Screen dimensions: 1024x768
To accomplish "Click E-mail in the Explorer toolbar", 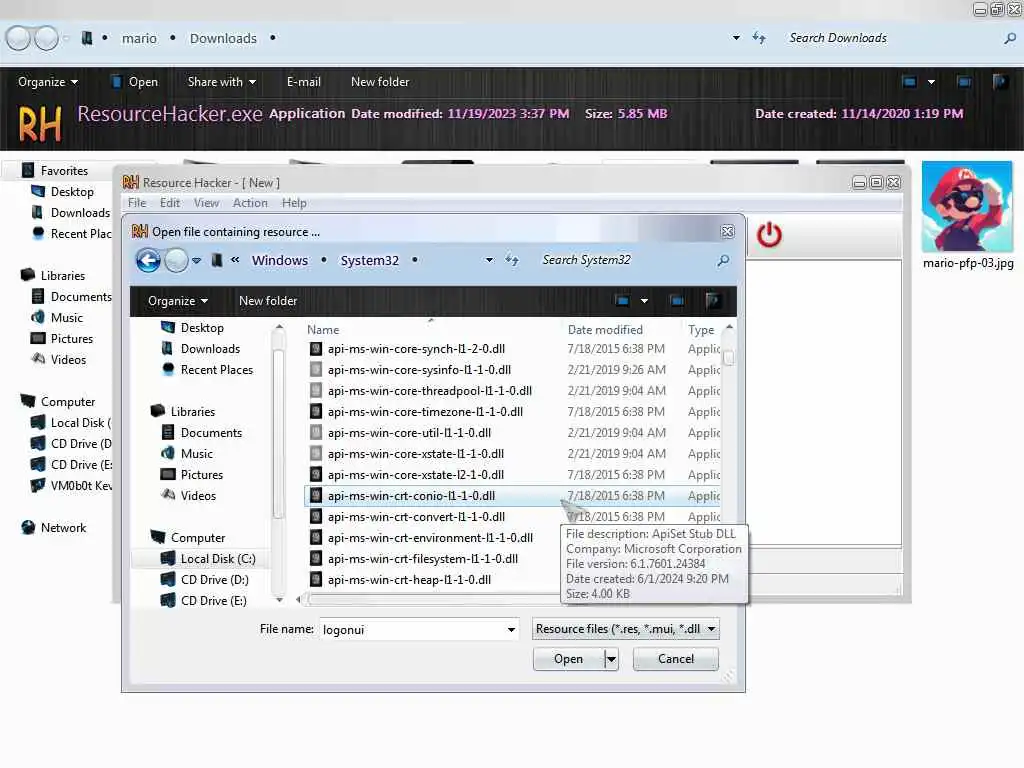I will 304,82.
